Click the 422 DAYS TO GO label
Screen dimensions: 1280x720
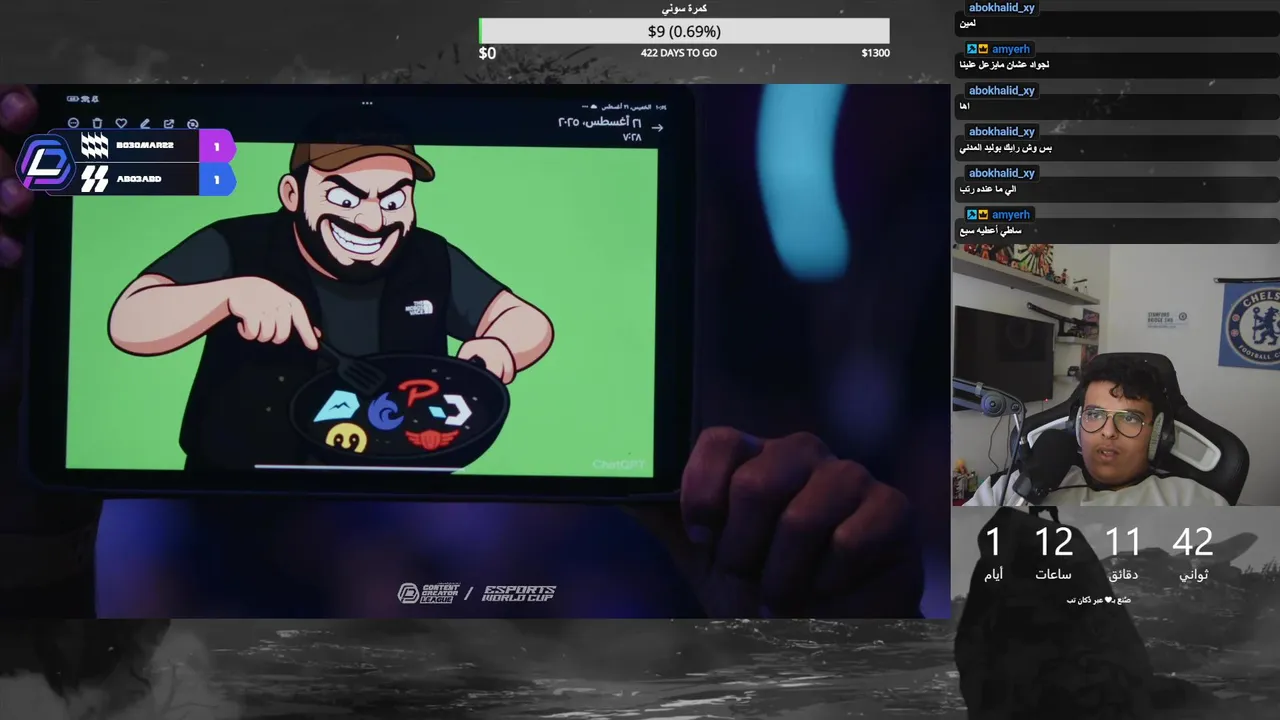click(679, 53)
